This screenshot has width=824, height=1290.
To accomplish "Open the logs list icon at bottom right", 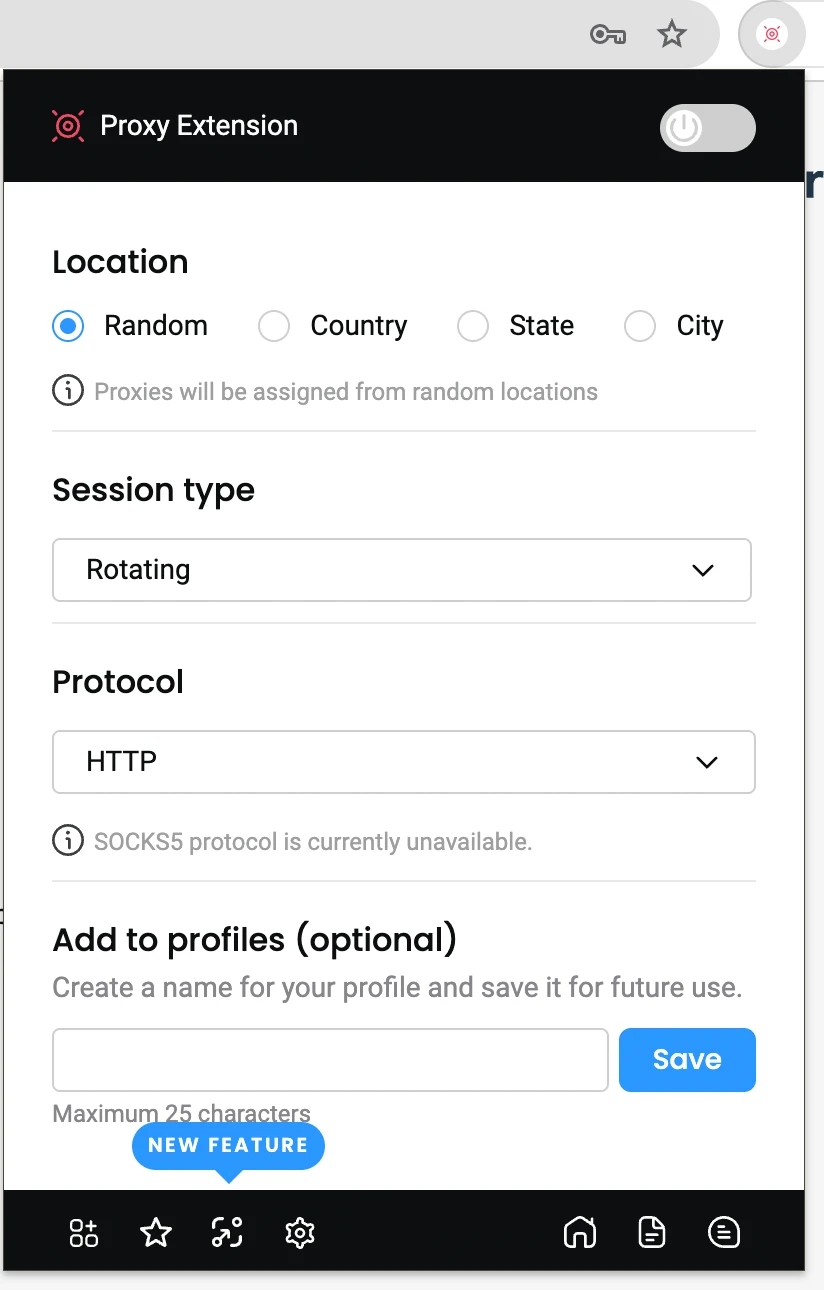I will pyautogui.click(x=724, y=1233).
